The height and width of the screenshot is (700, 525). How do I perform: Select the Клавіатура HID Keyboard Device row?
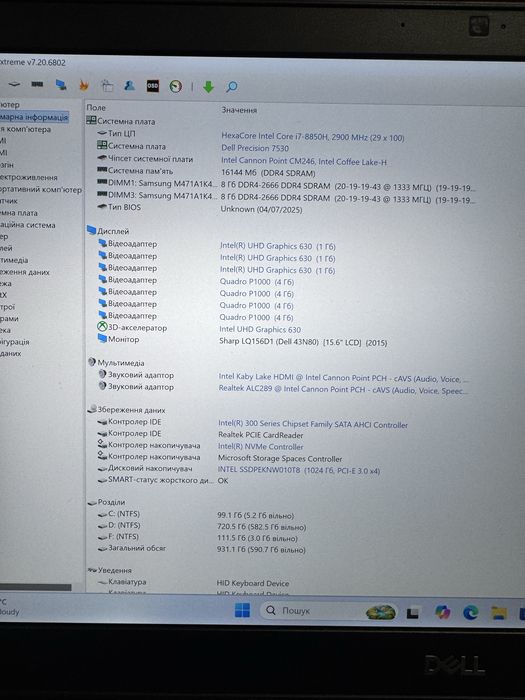[193, 583]
